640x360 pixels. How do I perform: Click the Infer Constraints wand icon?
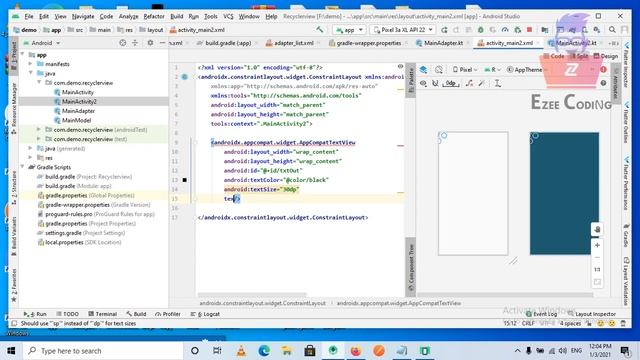tap(482, 83)
